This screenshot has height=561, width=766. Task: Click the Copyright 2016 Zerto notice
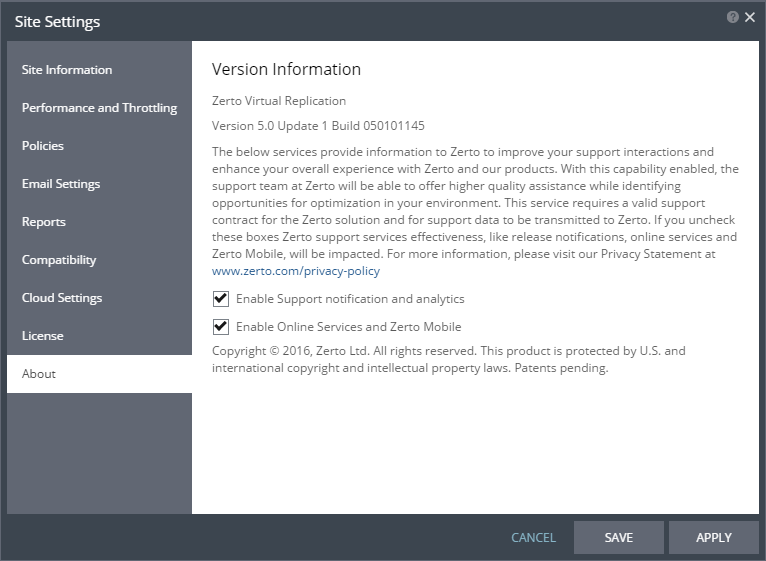tap(448, 359)
